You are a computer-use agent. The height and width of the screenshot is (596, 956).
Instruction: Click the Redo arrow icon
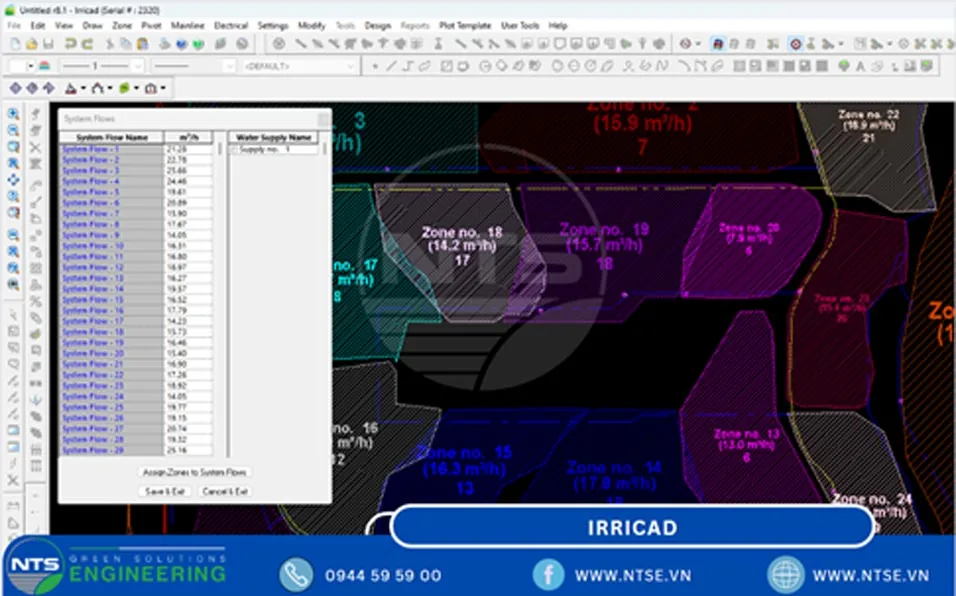tap(87, 44)
